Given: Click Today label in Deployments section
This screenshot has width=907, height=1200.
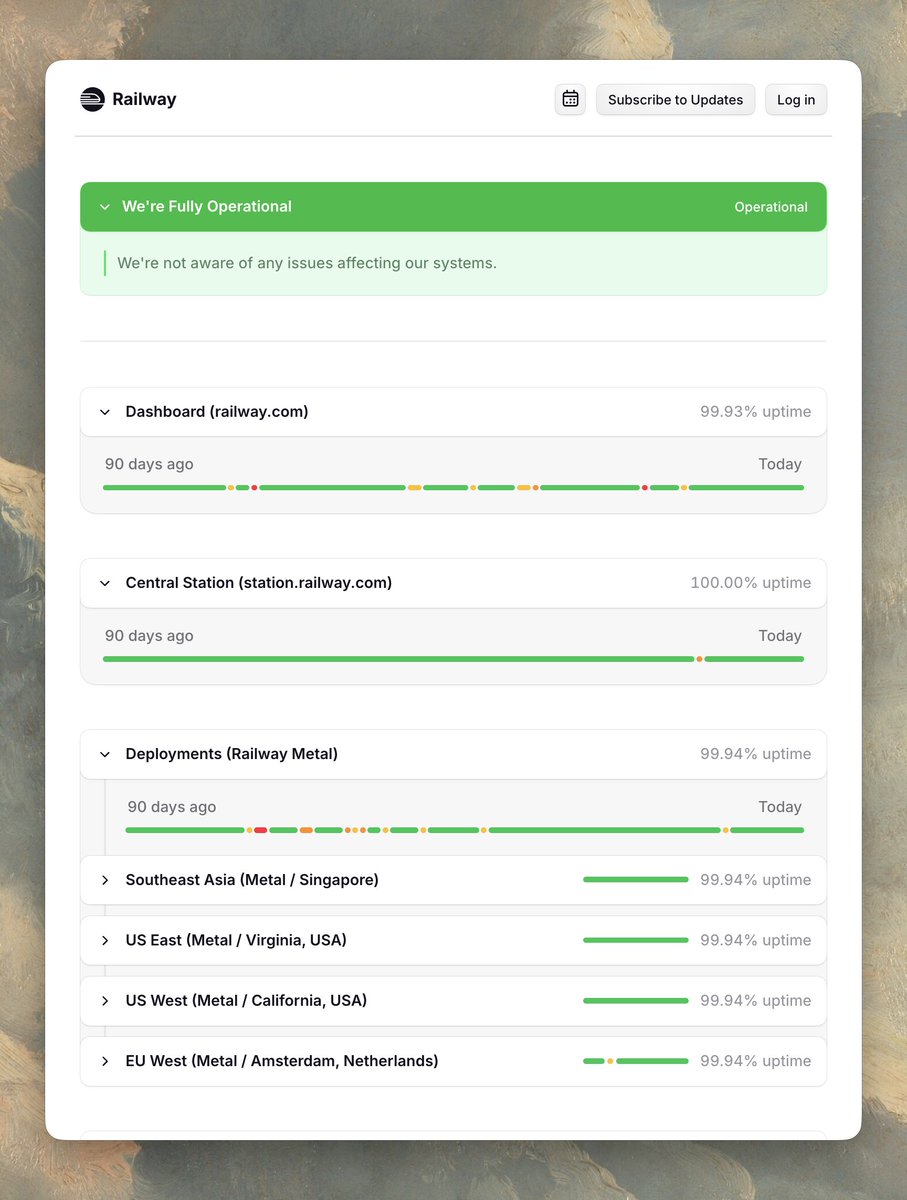Looking at the screenshot, I should [x=780, y=807].
